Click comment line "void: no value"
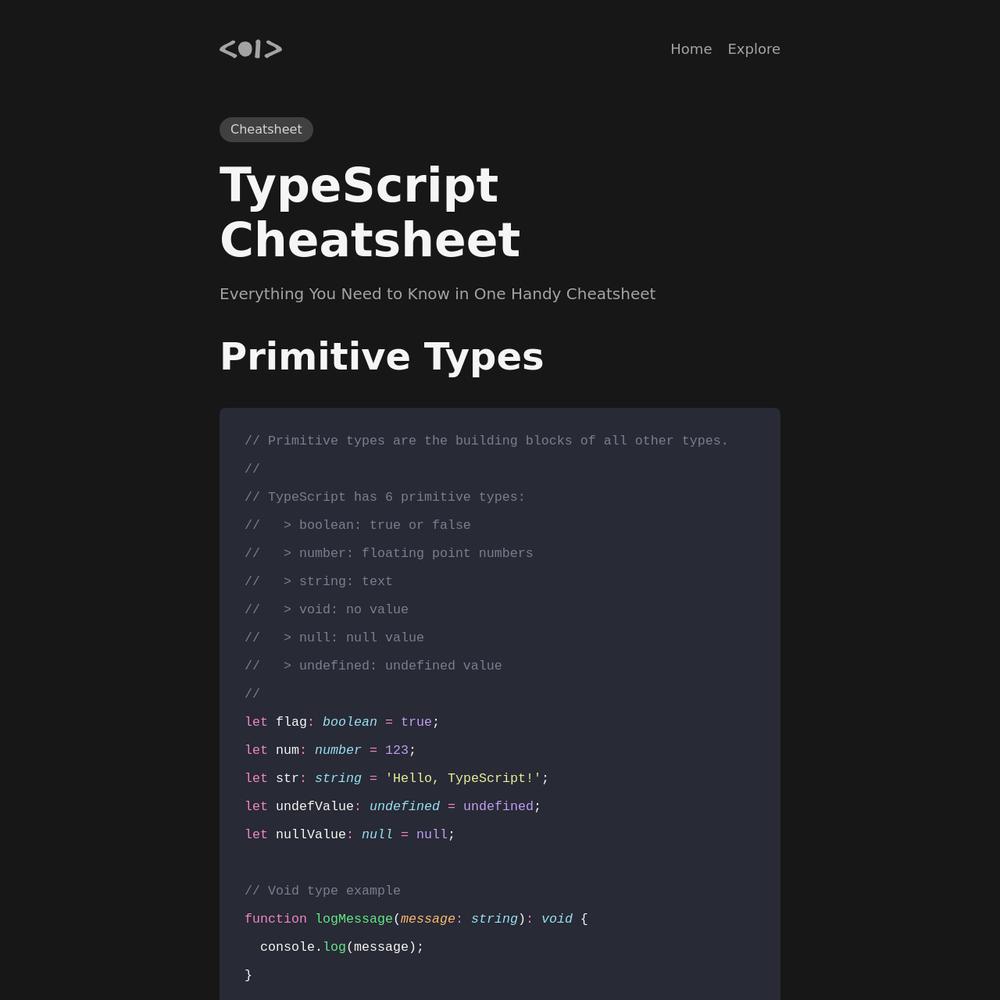The image size is (1000, 1000). 327,609
